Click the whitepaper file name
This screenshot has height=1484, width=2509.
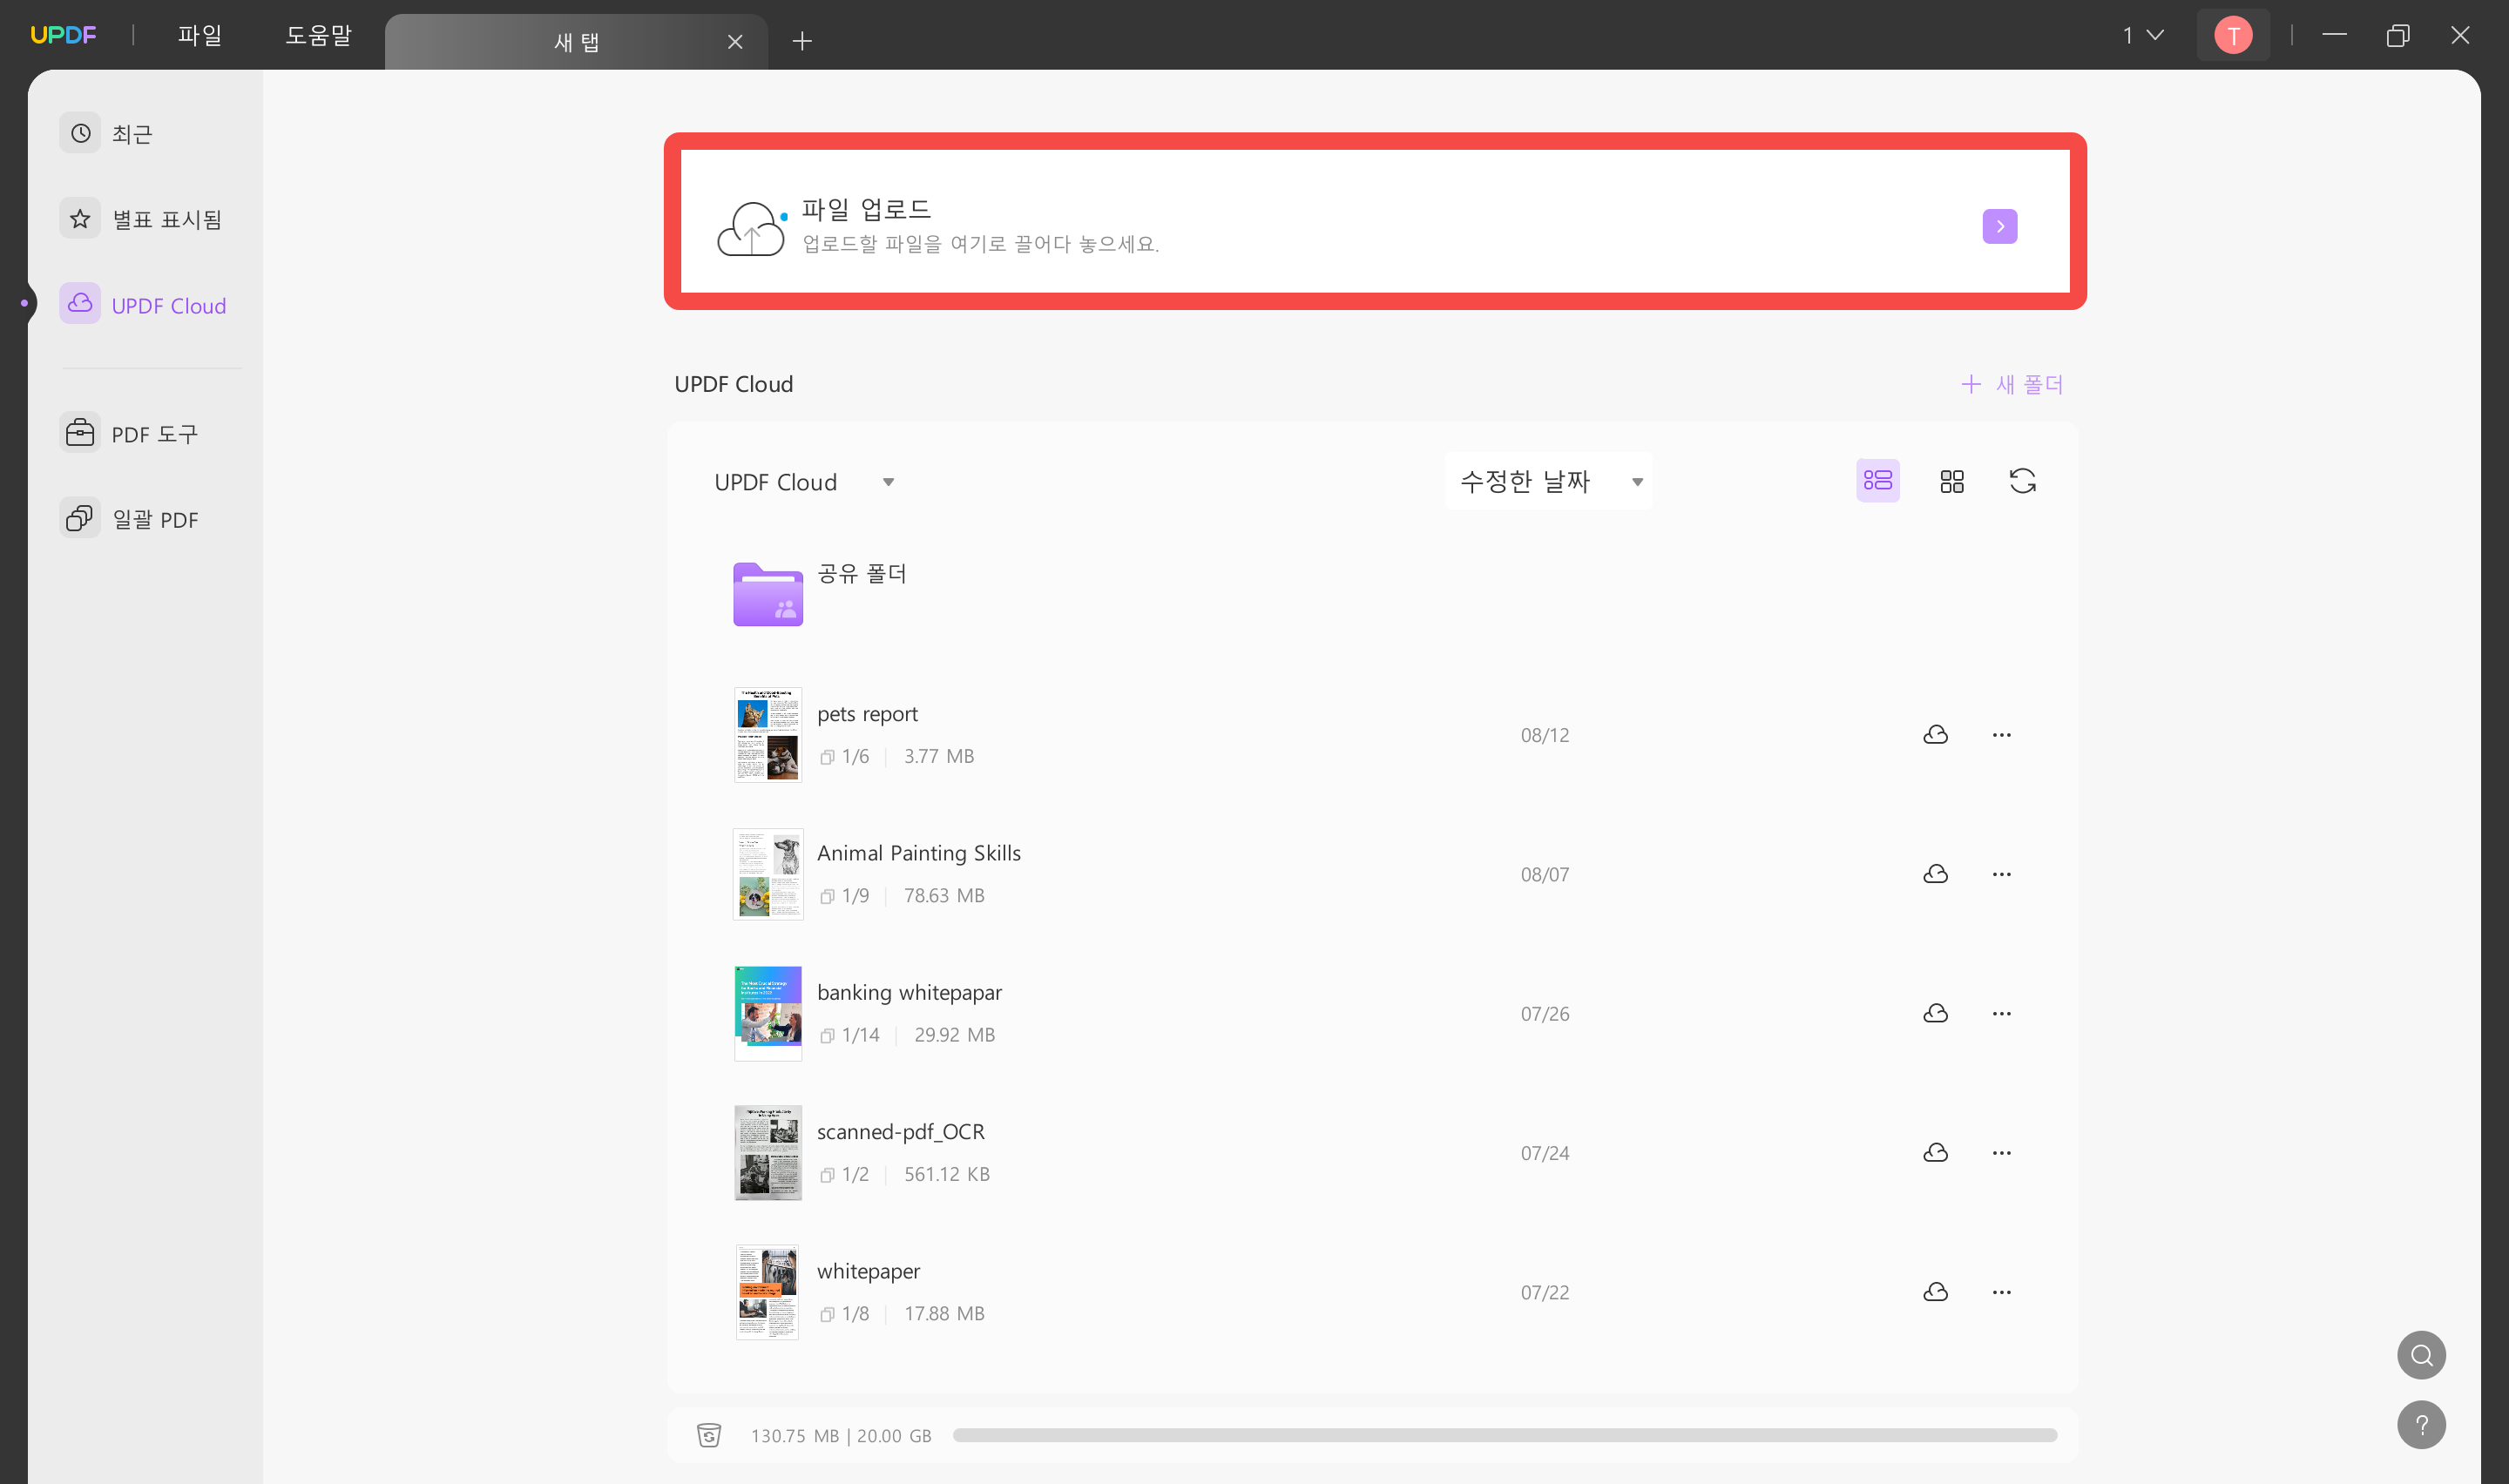coord(868,1271)
